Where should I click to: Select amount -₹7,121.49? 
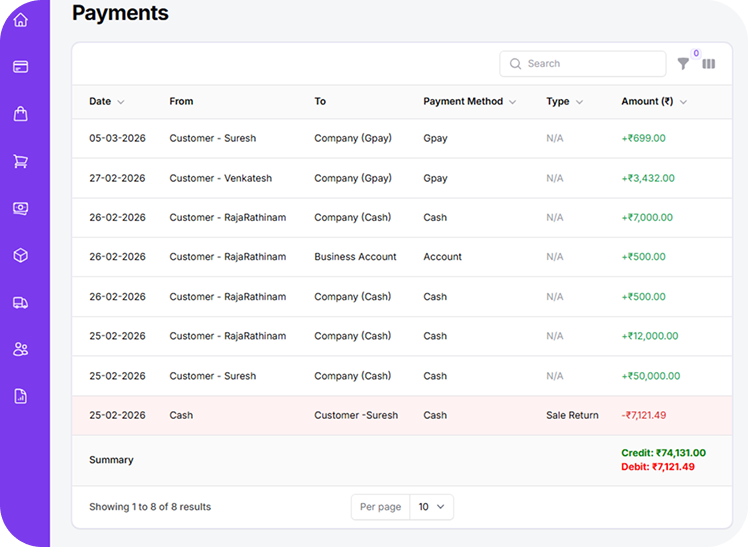pos(644,415)
